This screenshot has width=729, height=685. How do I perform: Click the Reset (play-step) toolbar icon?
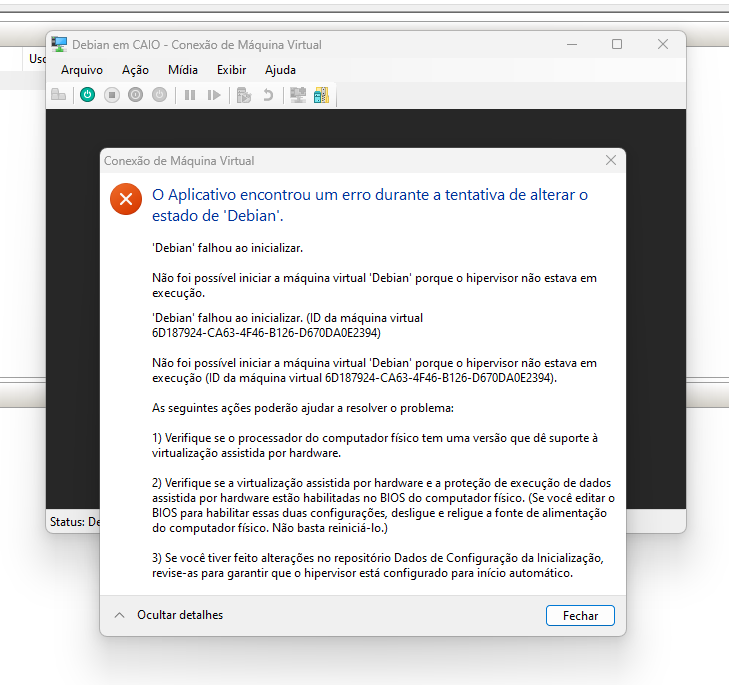[x=214, y=95]
